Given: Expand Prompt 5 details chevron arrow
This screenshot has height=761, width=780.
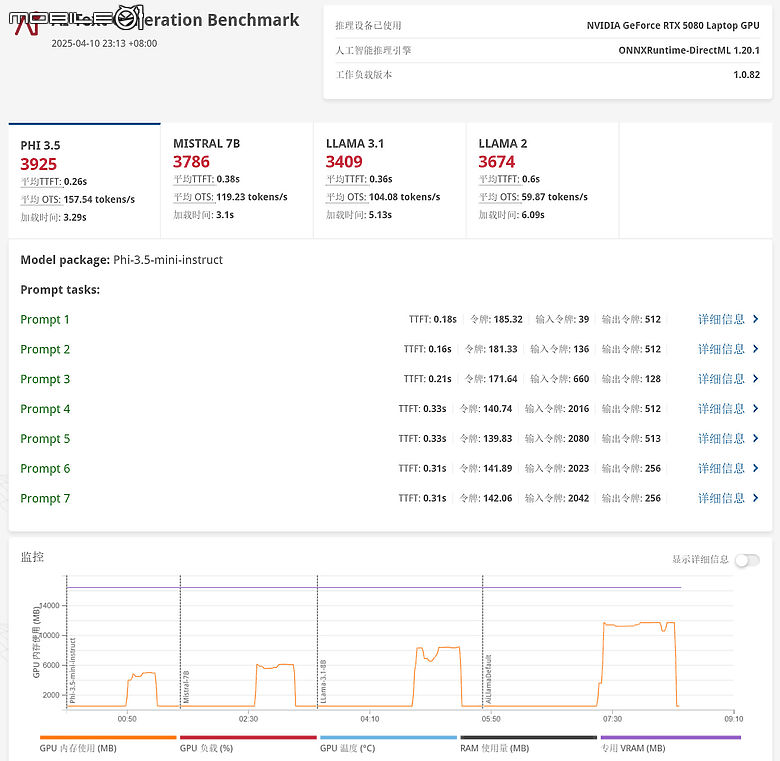Looking at the screenshot, I should [756, 438].
